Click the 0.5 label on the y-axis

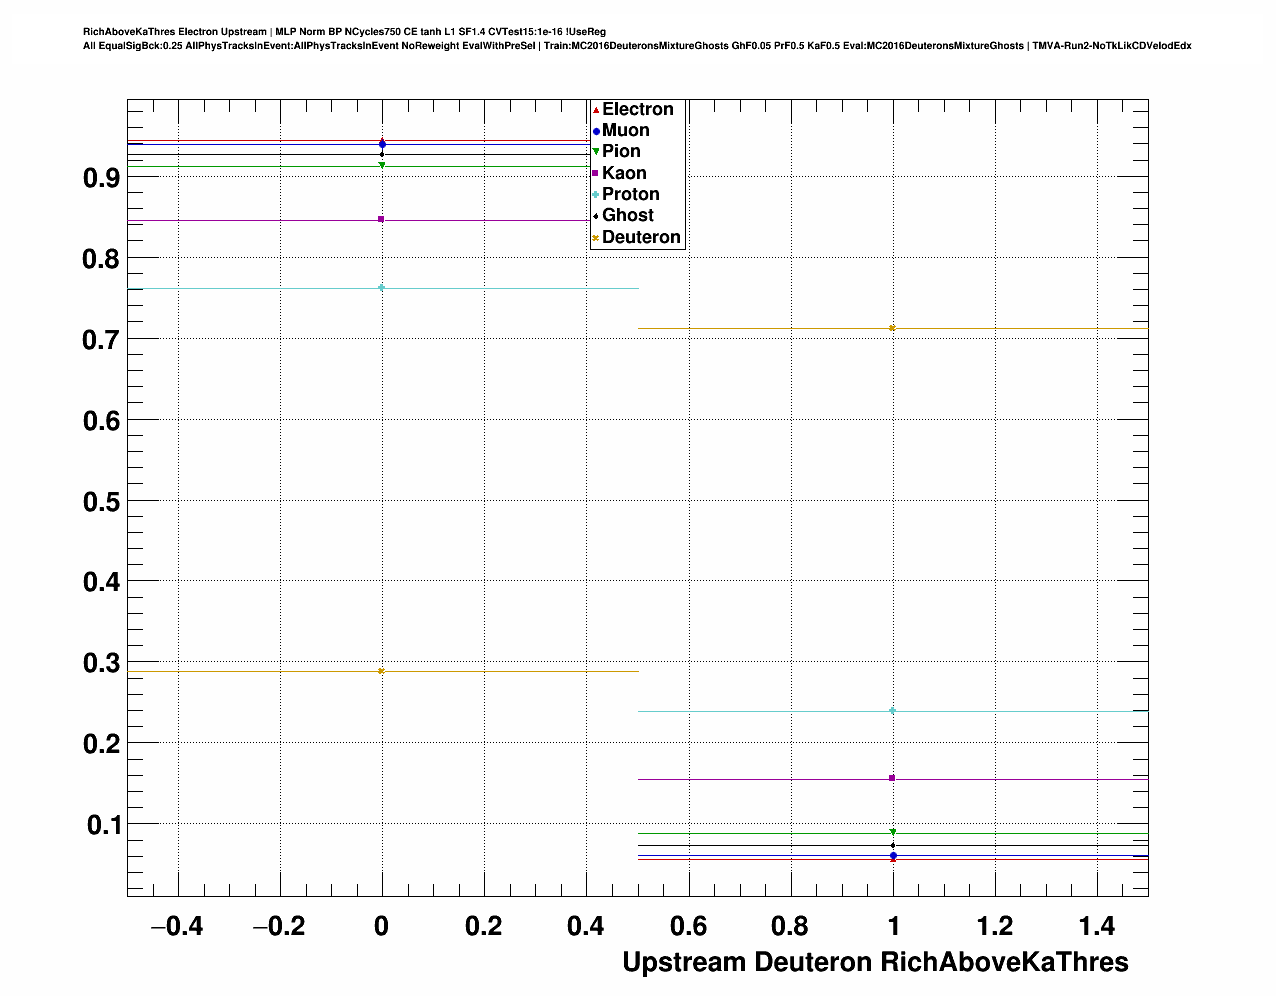(101, 502)
